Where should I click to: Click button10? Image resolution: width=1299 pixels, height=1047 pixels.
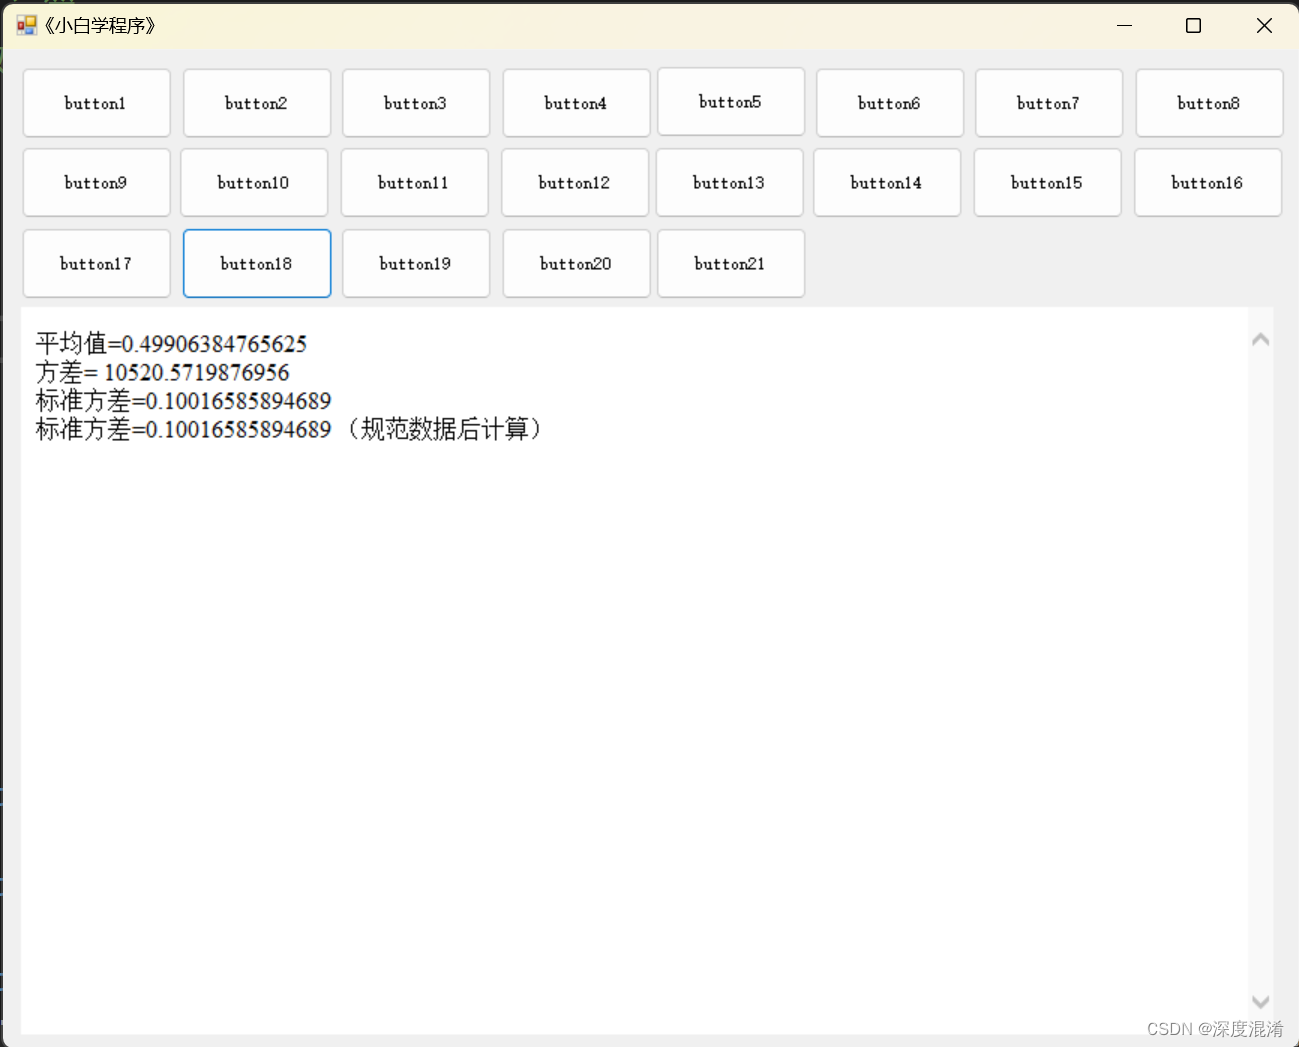click(254, 183)
